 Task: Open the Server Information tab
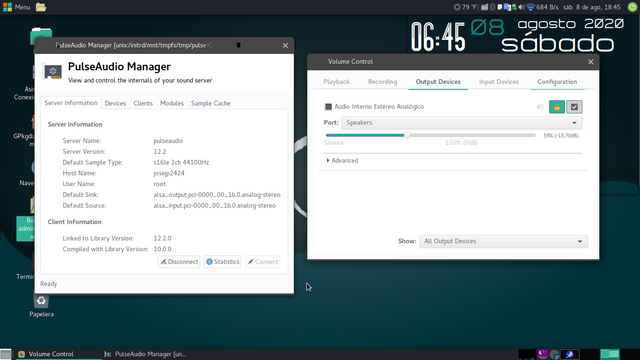coord(71,103)
